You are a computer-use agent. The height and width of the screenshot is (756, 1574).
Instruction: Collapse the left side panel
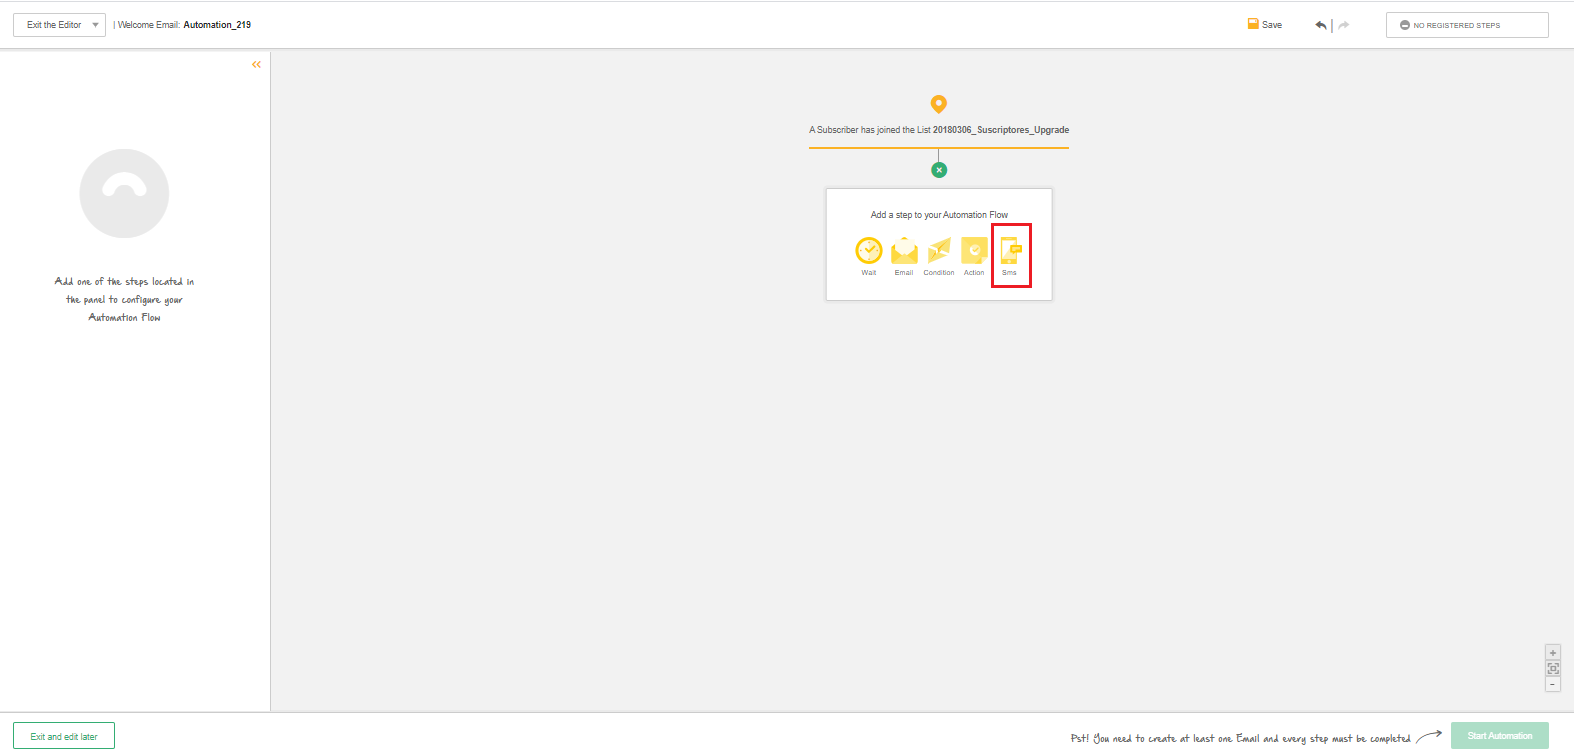256,65
